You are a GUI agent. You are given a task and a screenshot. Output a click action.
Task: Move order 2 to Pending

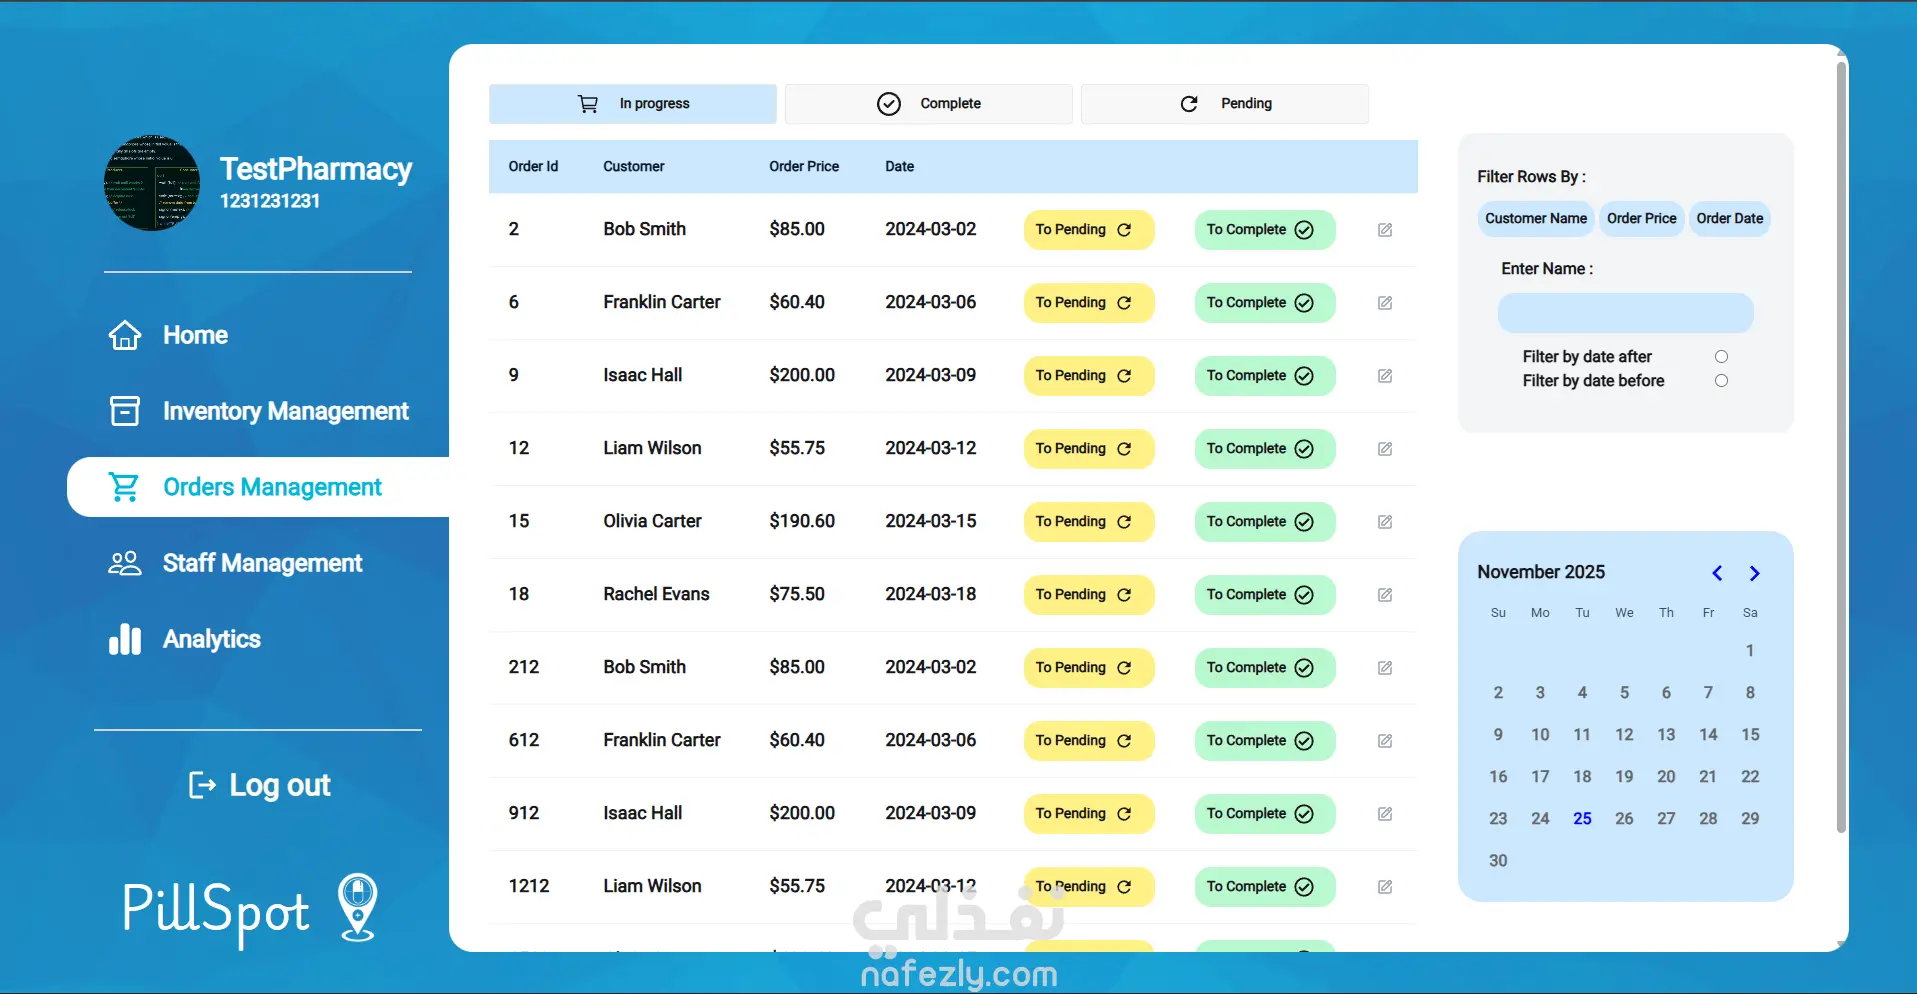[x=1089, y=230]
